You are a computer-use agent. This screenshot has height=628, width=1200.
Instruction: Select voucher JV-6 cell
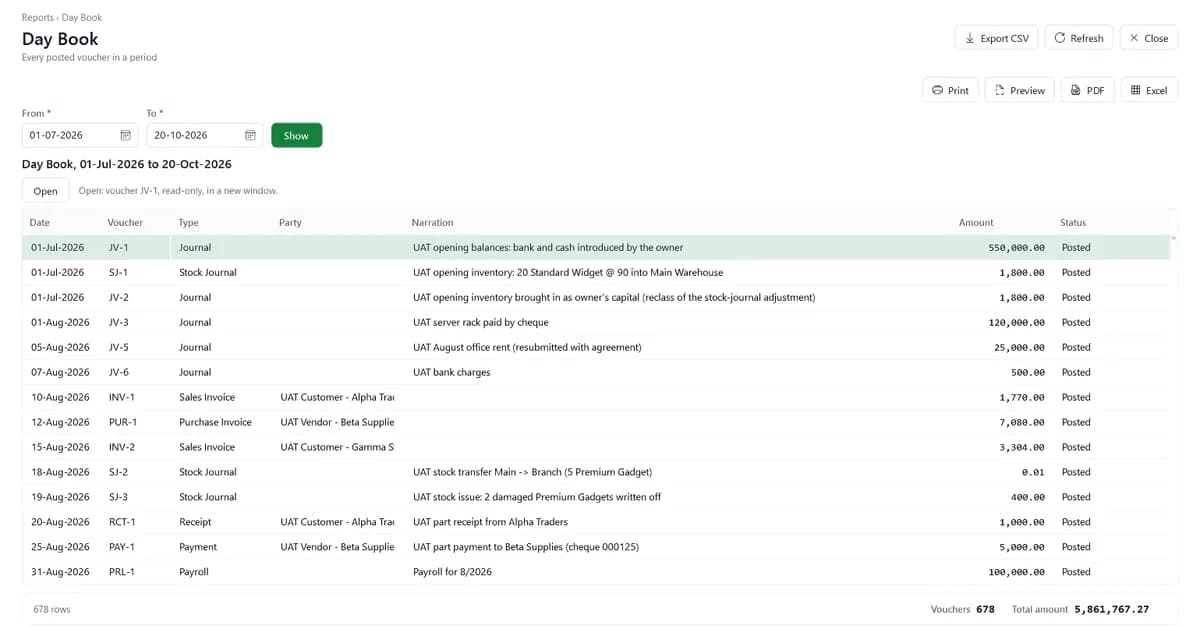119,372
